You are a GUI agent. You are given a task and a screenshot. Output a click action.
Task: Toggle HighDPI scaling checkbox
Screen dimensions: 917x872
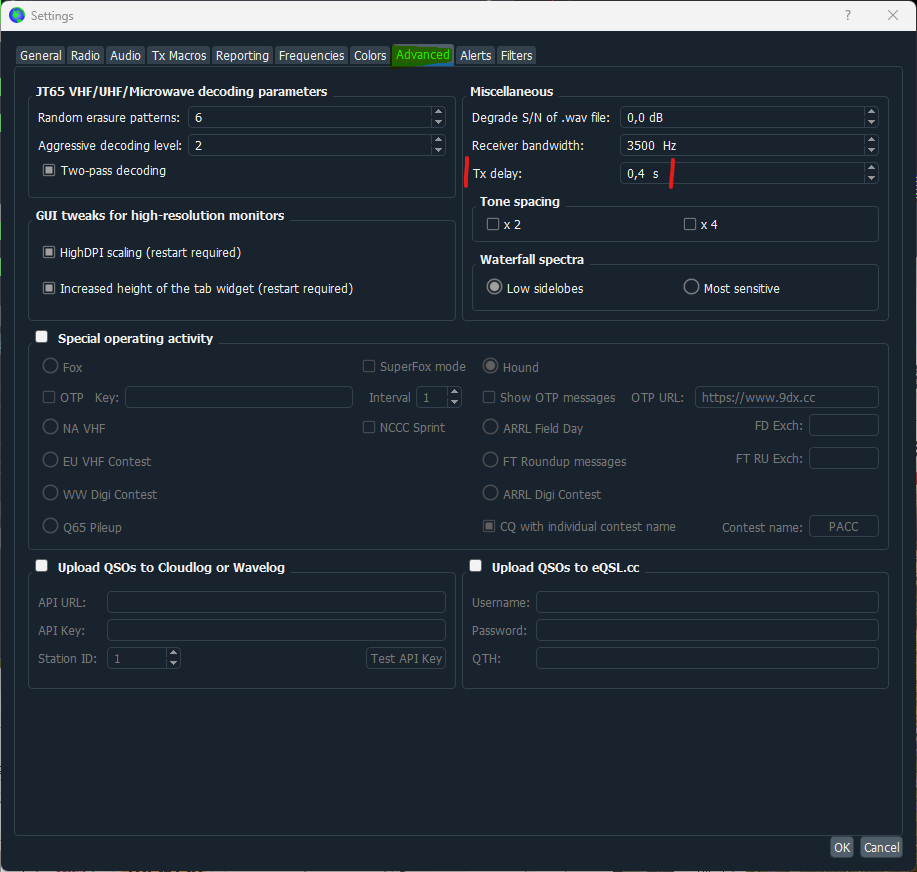click(x=49, y=252)
